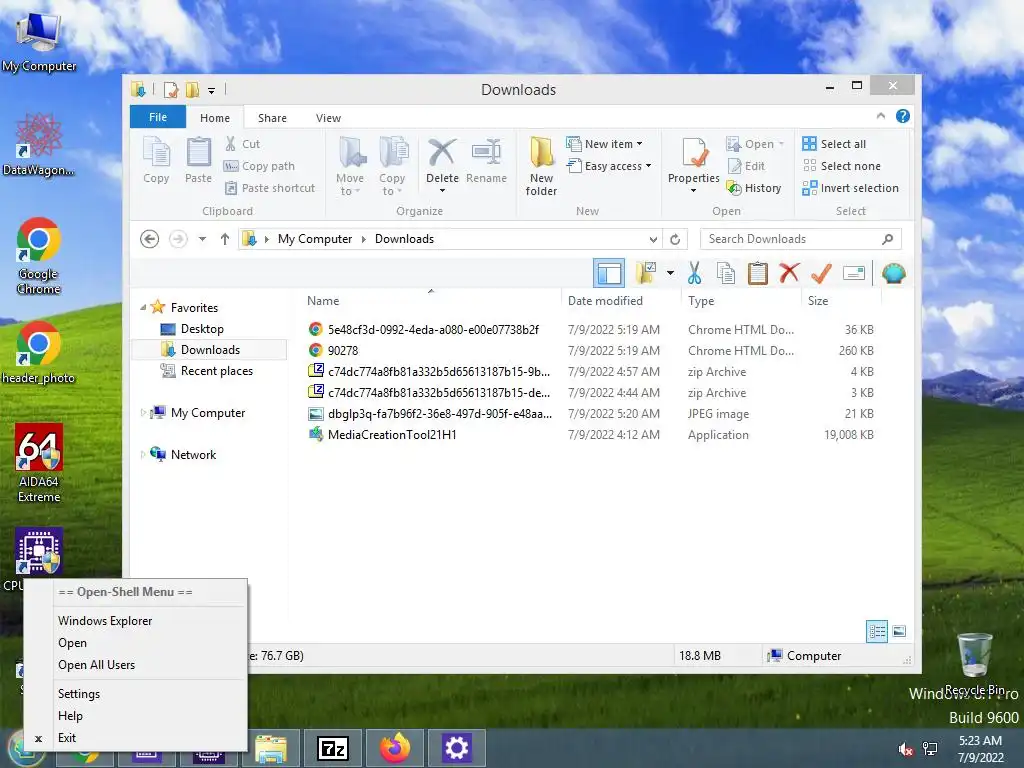Select the Recycle Bin desktop icon
The image size is (1024, 768).
click(975, 664)
